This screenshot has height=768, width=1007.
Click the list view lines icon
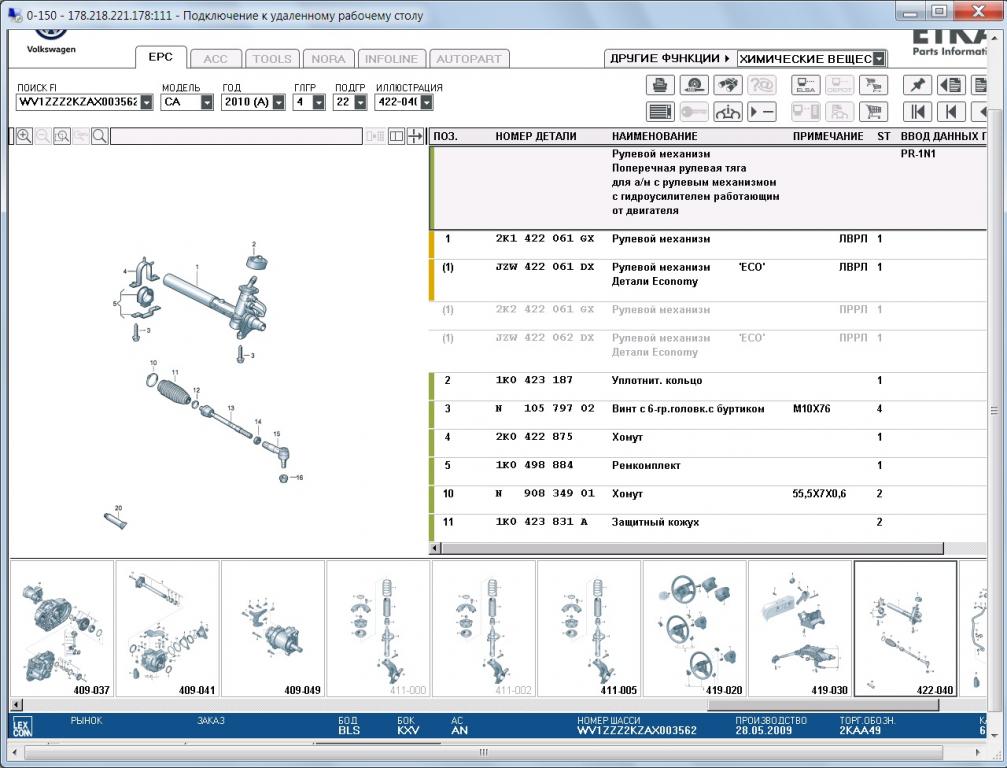click(660, 112)
